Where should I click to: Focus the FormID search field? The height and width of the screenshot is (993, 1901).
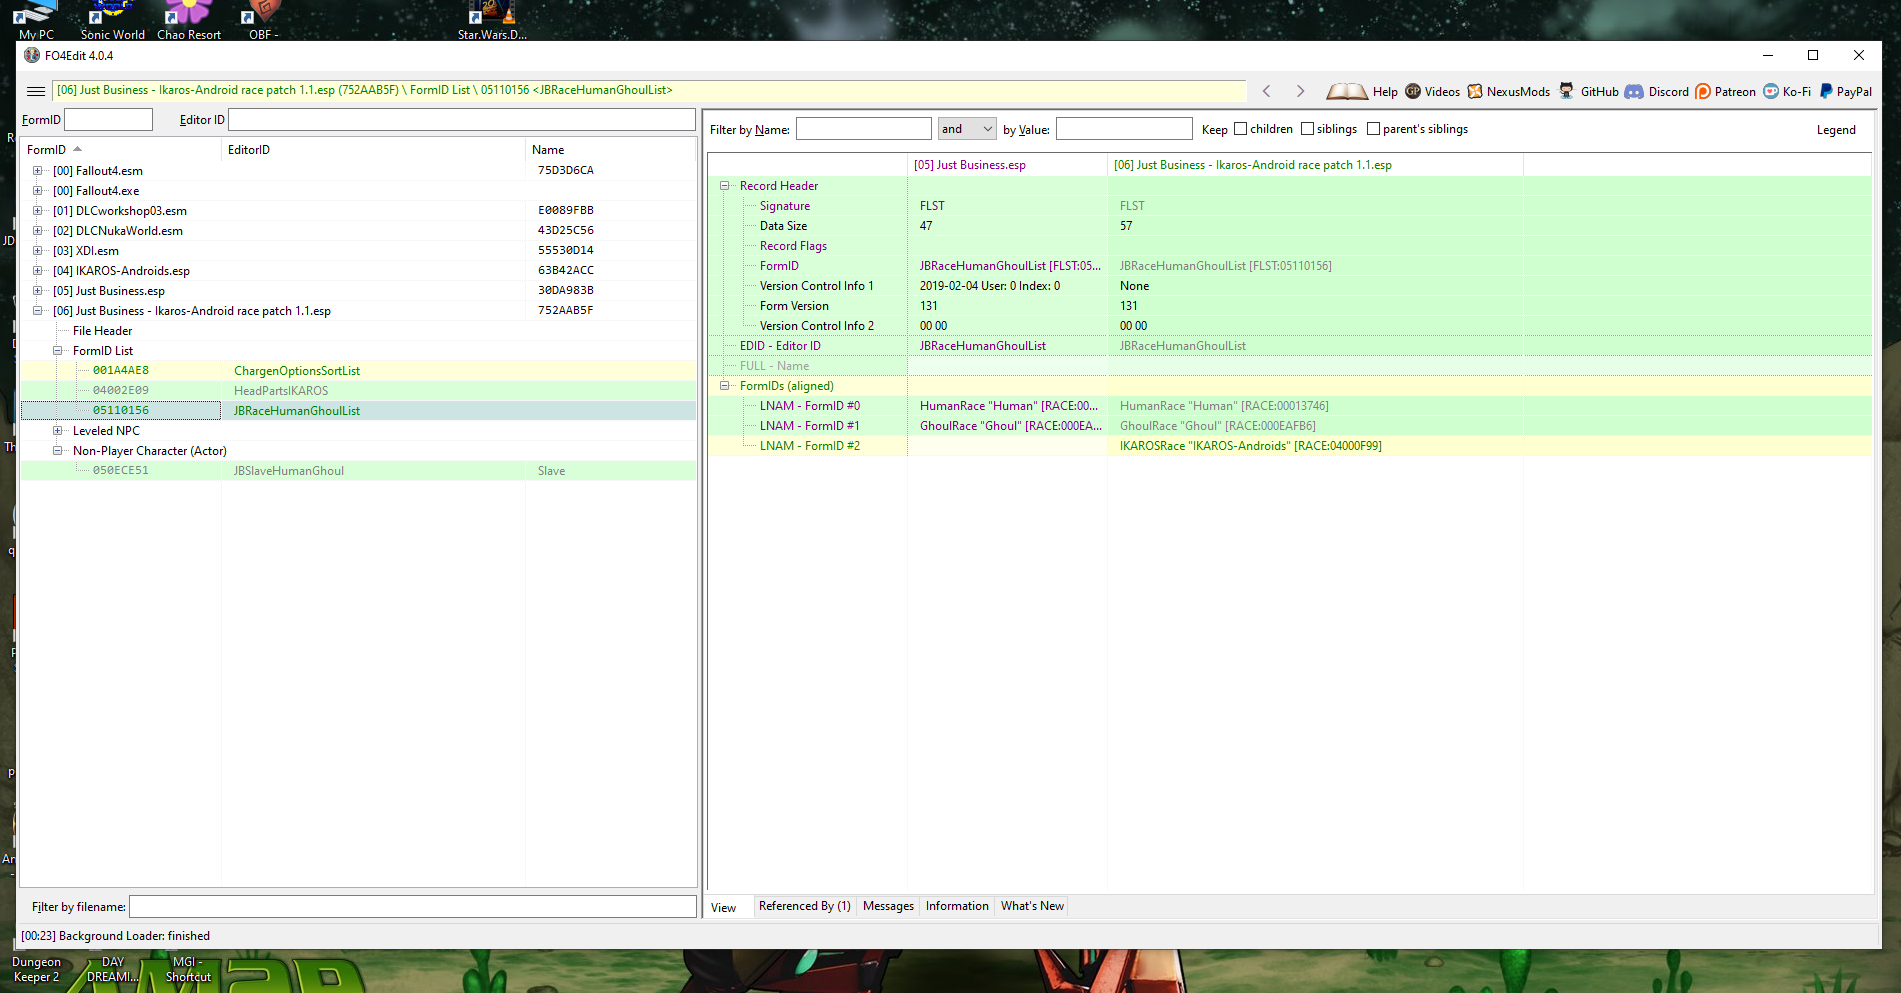(x=108, y=120)
